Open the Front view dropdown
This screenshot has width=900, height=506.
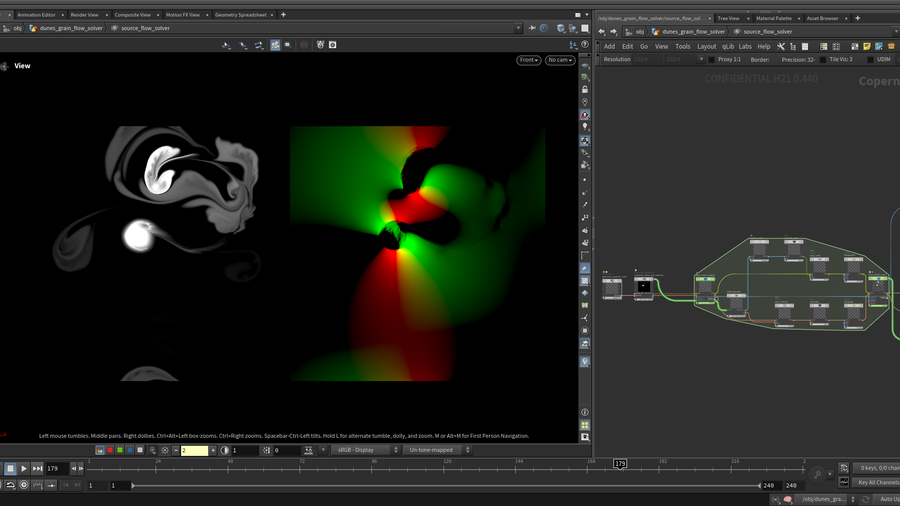[x=528, y=60]
